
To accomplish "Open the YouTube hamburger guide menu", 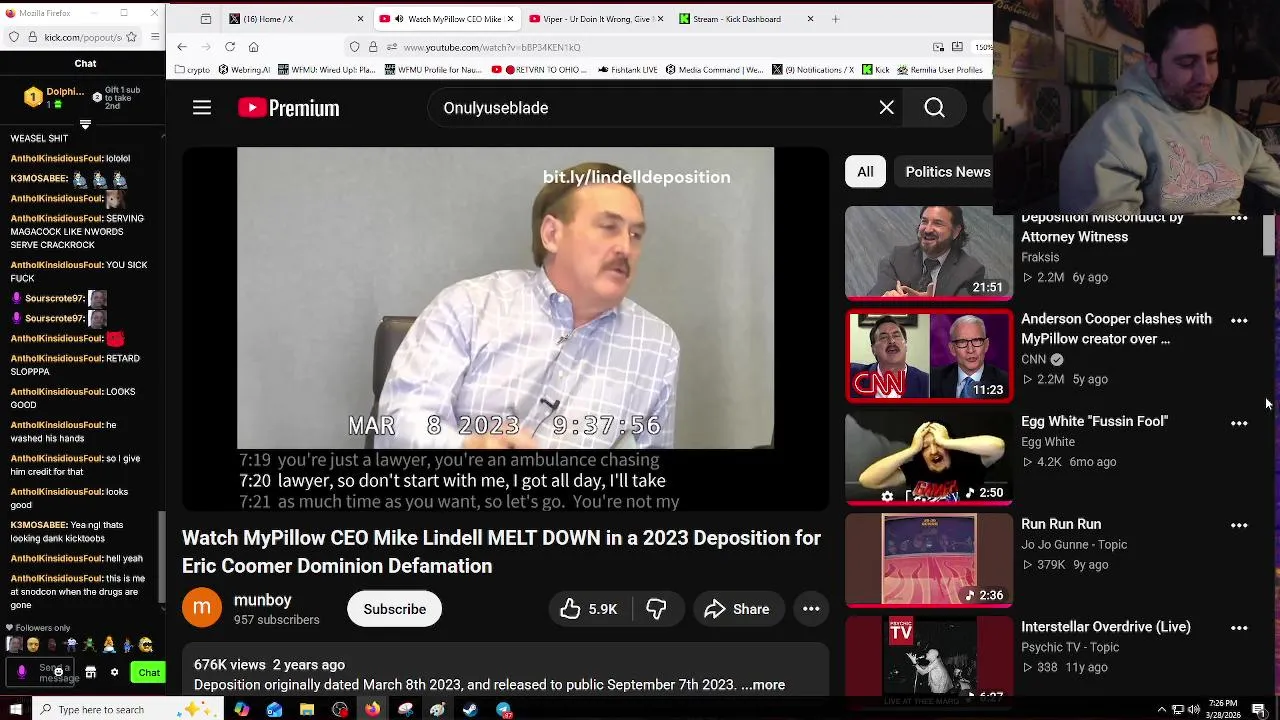I will tap(202, 108).
